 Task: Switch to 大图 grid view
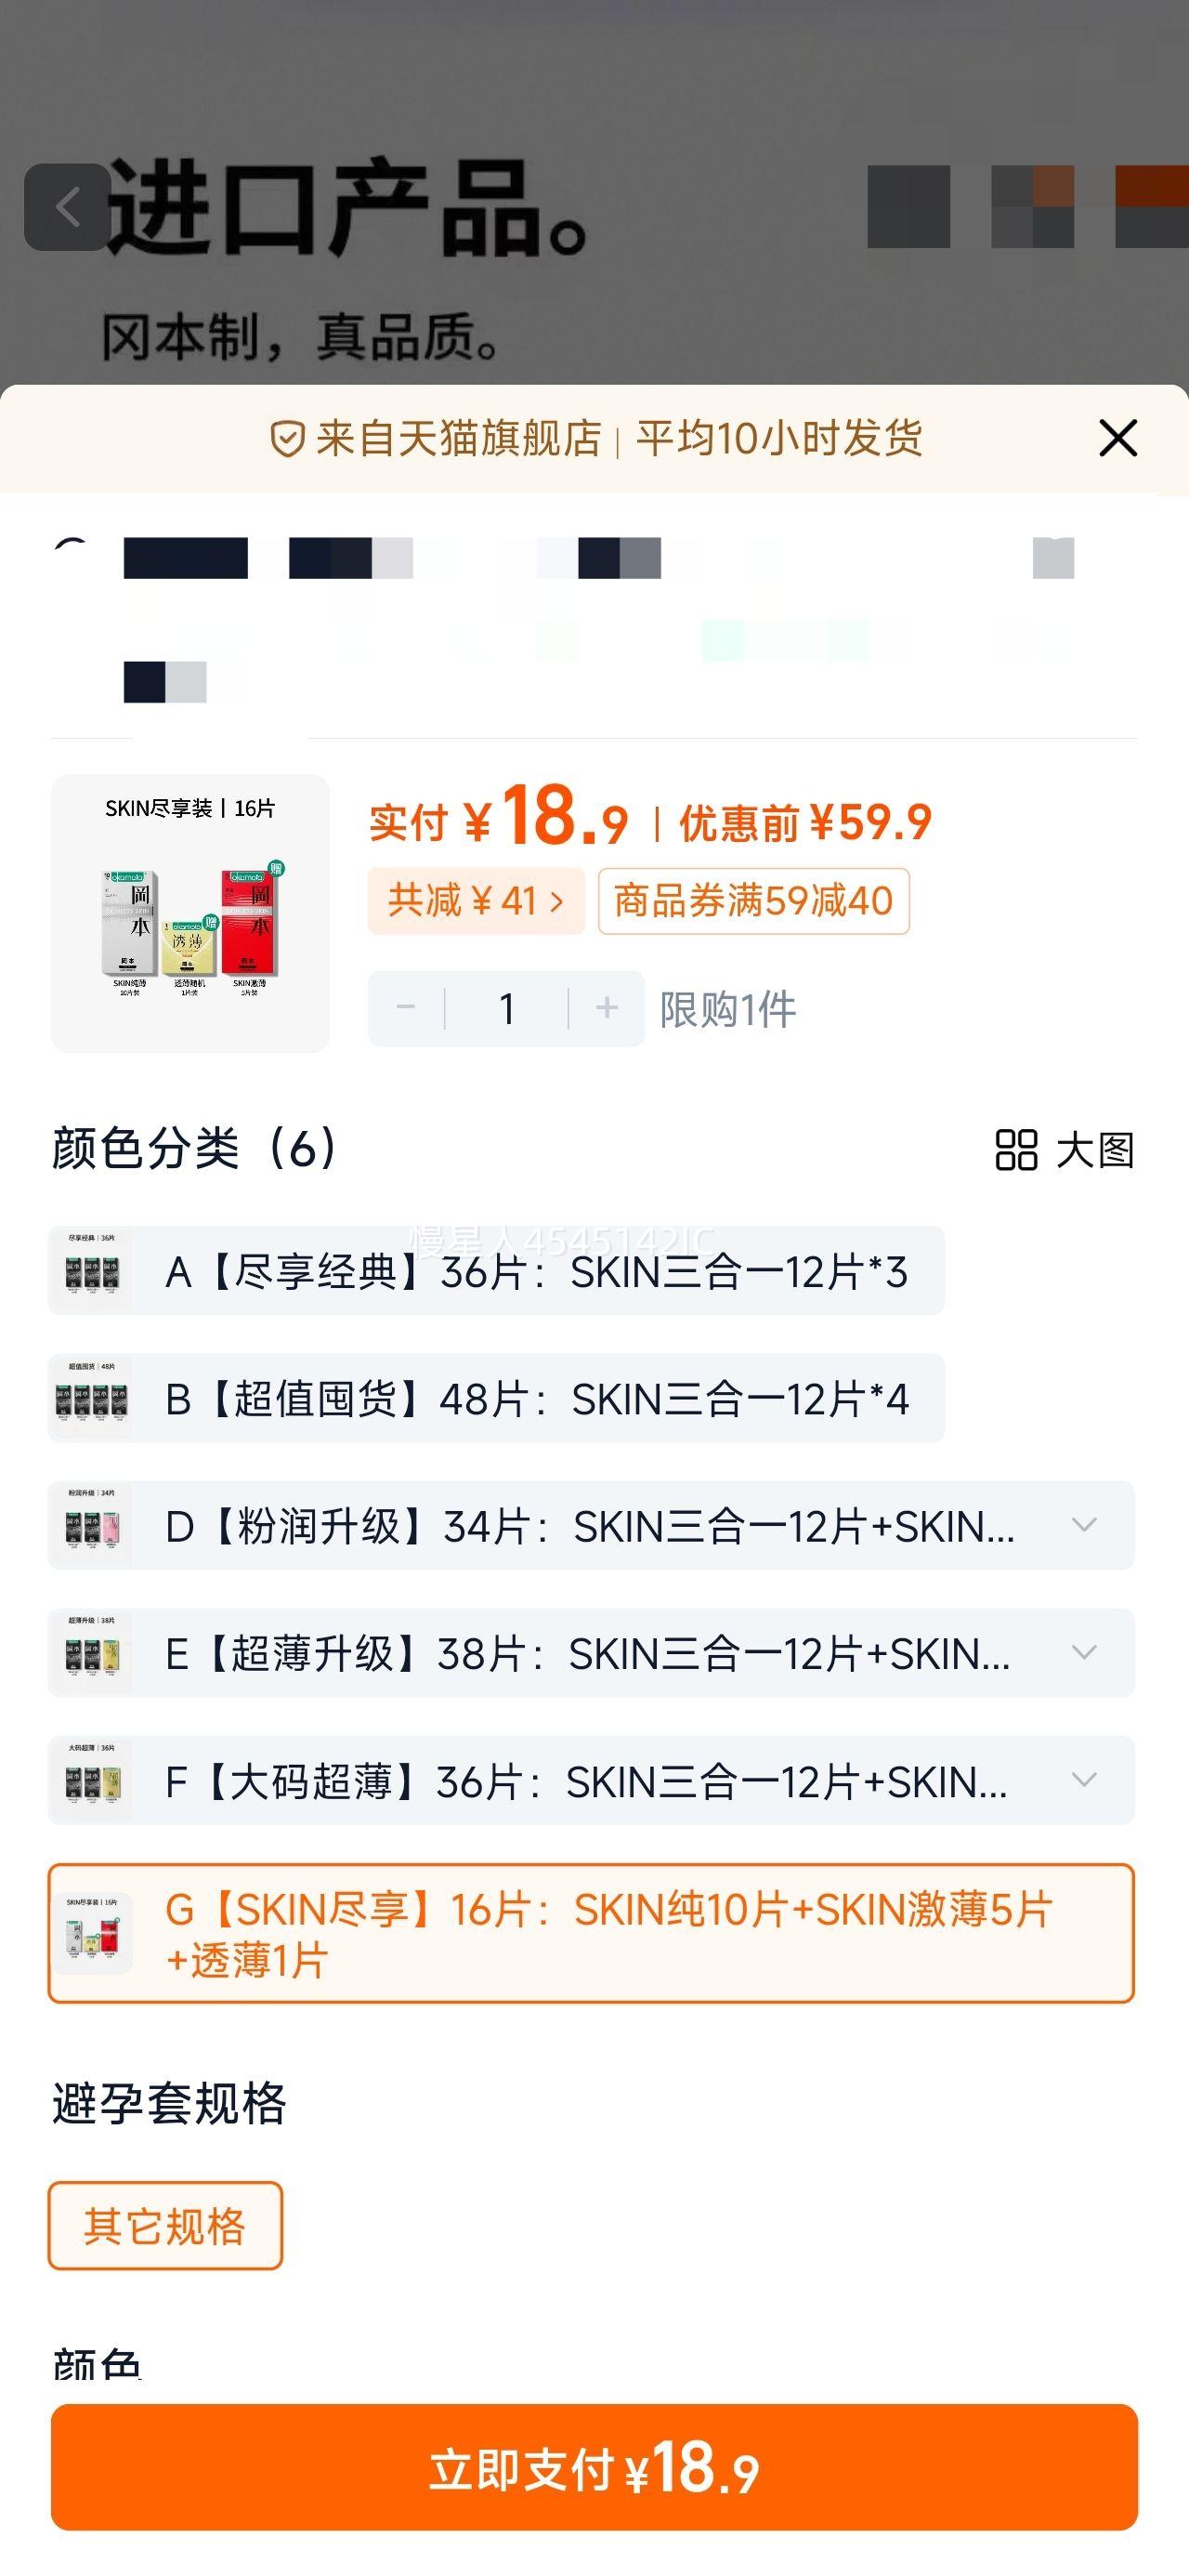[x=1064, y=1150]
